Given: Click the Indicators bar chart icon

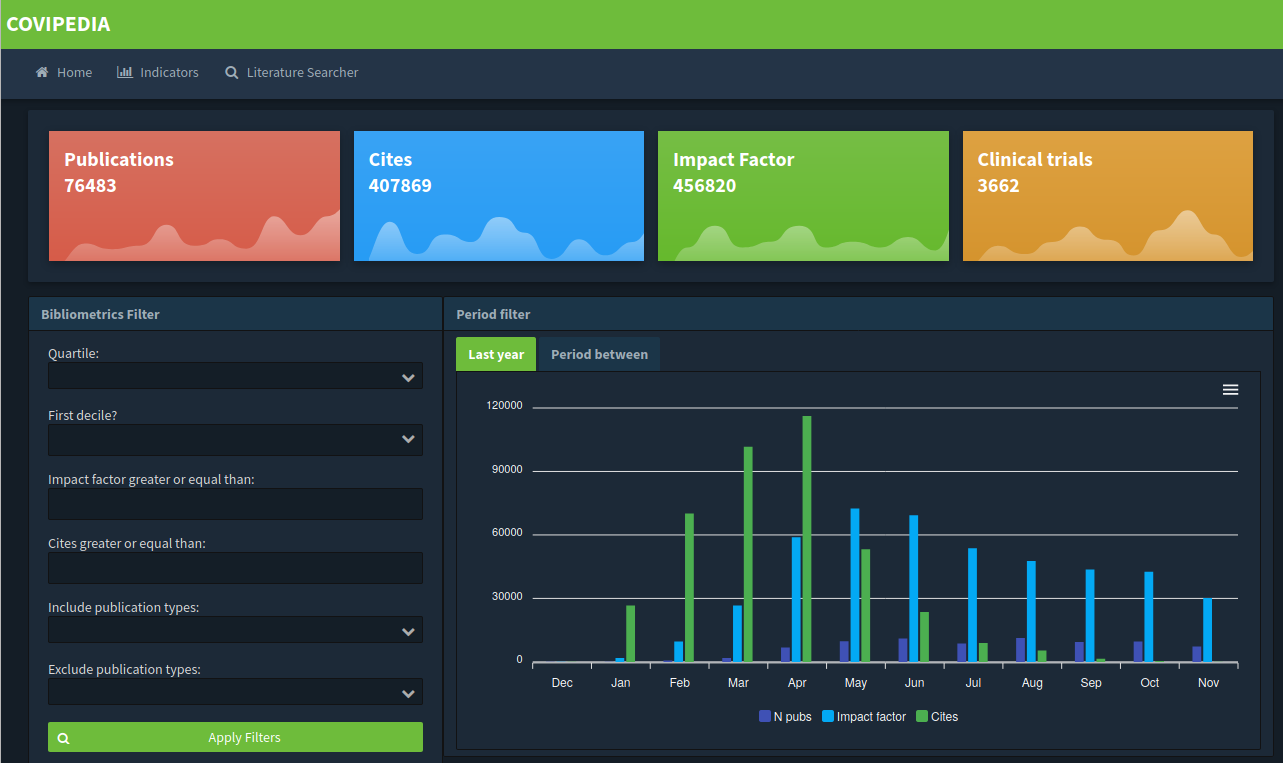Looking at the screenshot, I should (x=125, y=72).
